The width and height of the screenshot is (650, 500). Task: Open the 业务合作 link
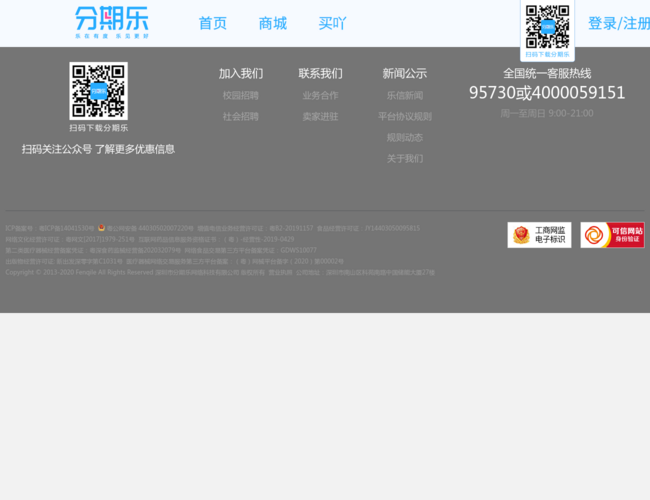click(x=320, y=95)
